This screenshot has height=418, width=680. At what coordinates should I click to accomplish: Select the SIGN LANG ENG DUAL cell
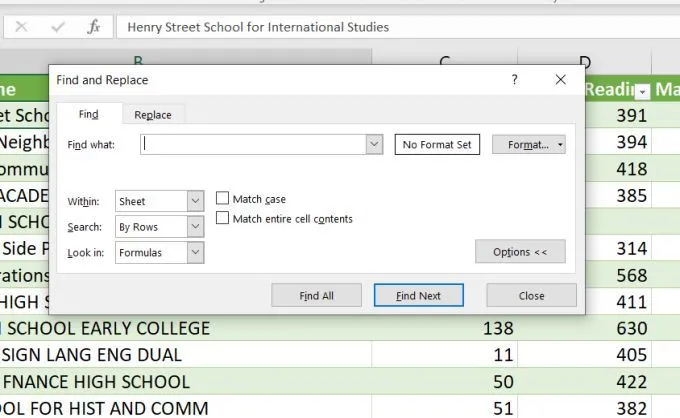(x=186, y=355)
